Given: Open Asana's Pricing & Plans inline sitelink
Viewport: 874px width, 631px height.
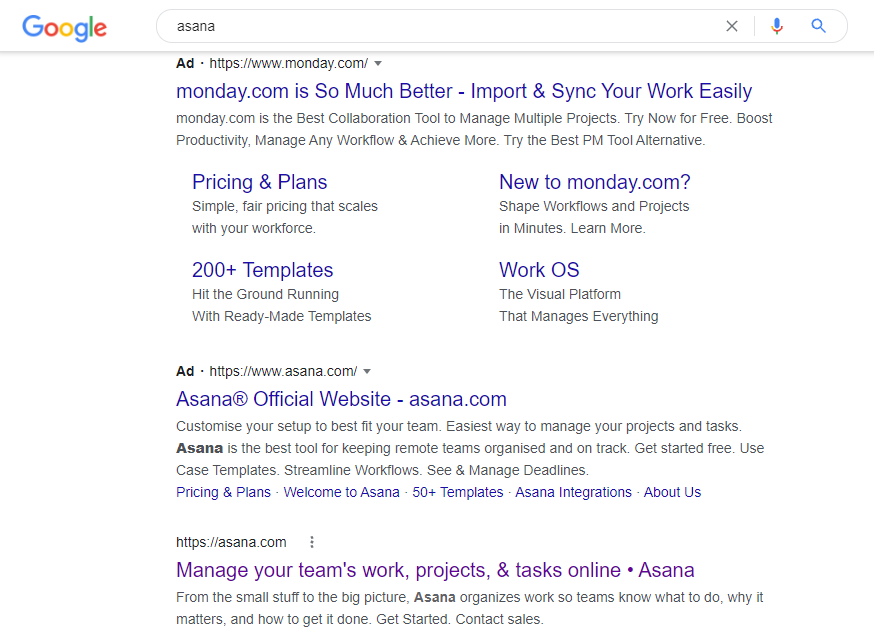Looking at the screenshot, I should [x=224, y=492].
